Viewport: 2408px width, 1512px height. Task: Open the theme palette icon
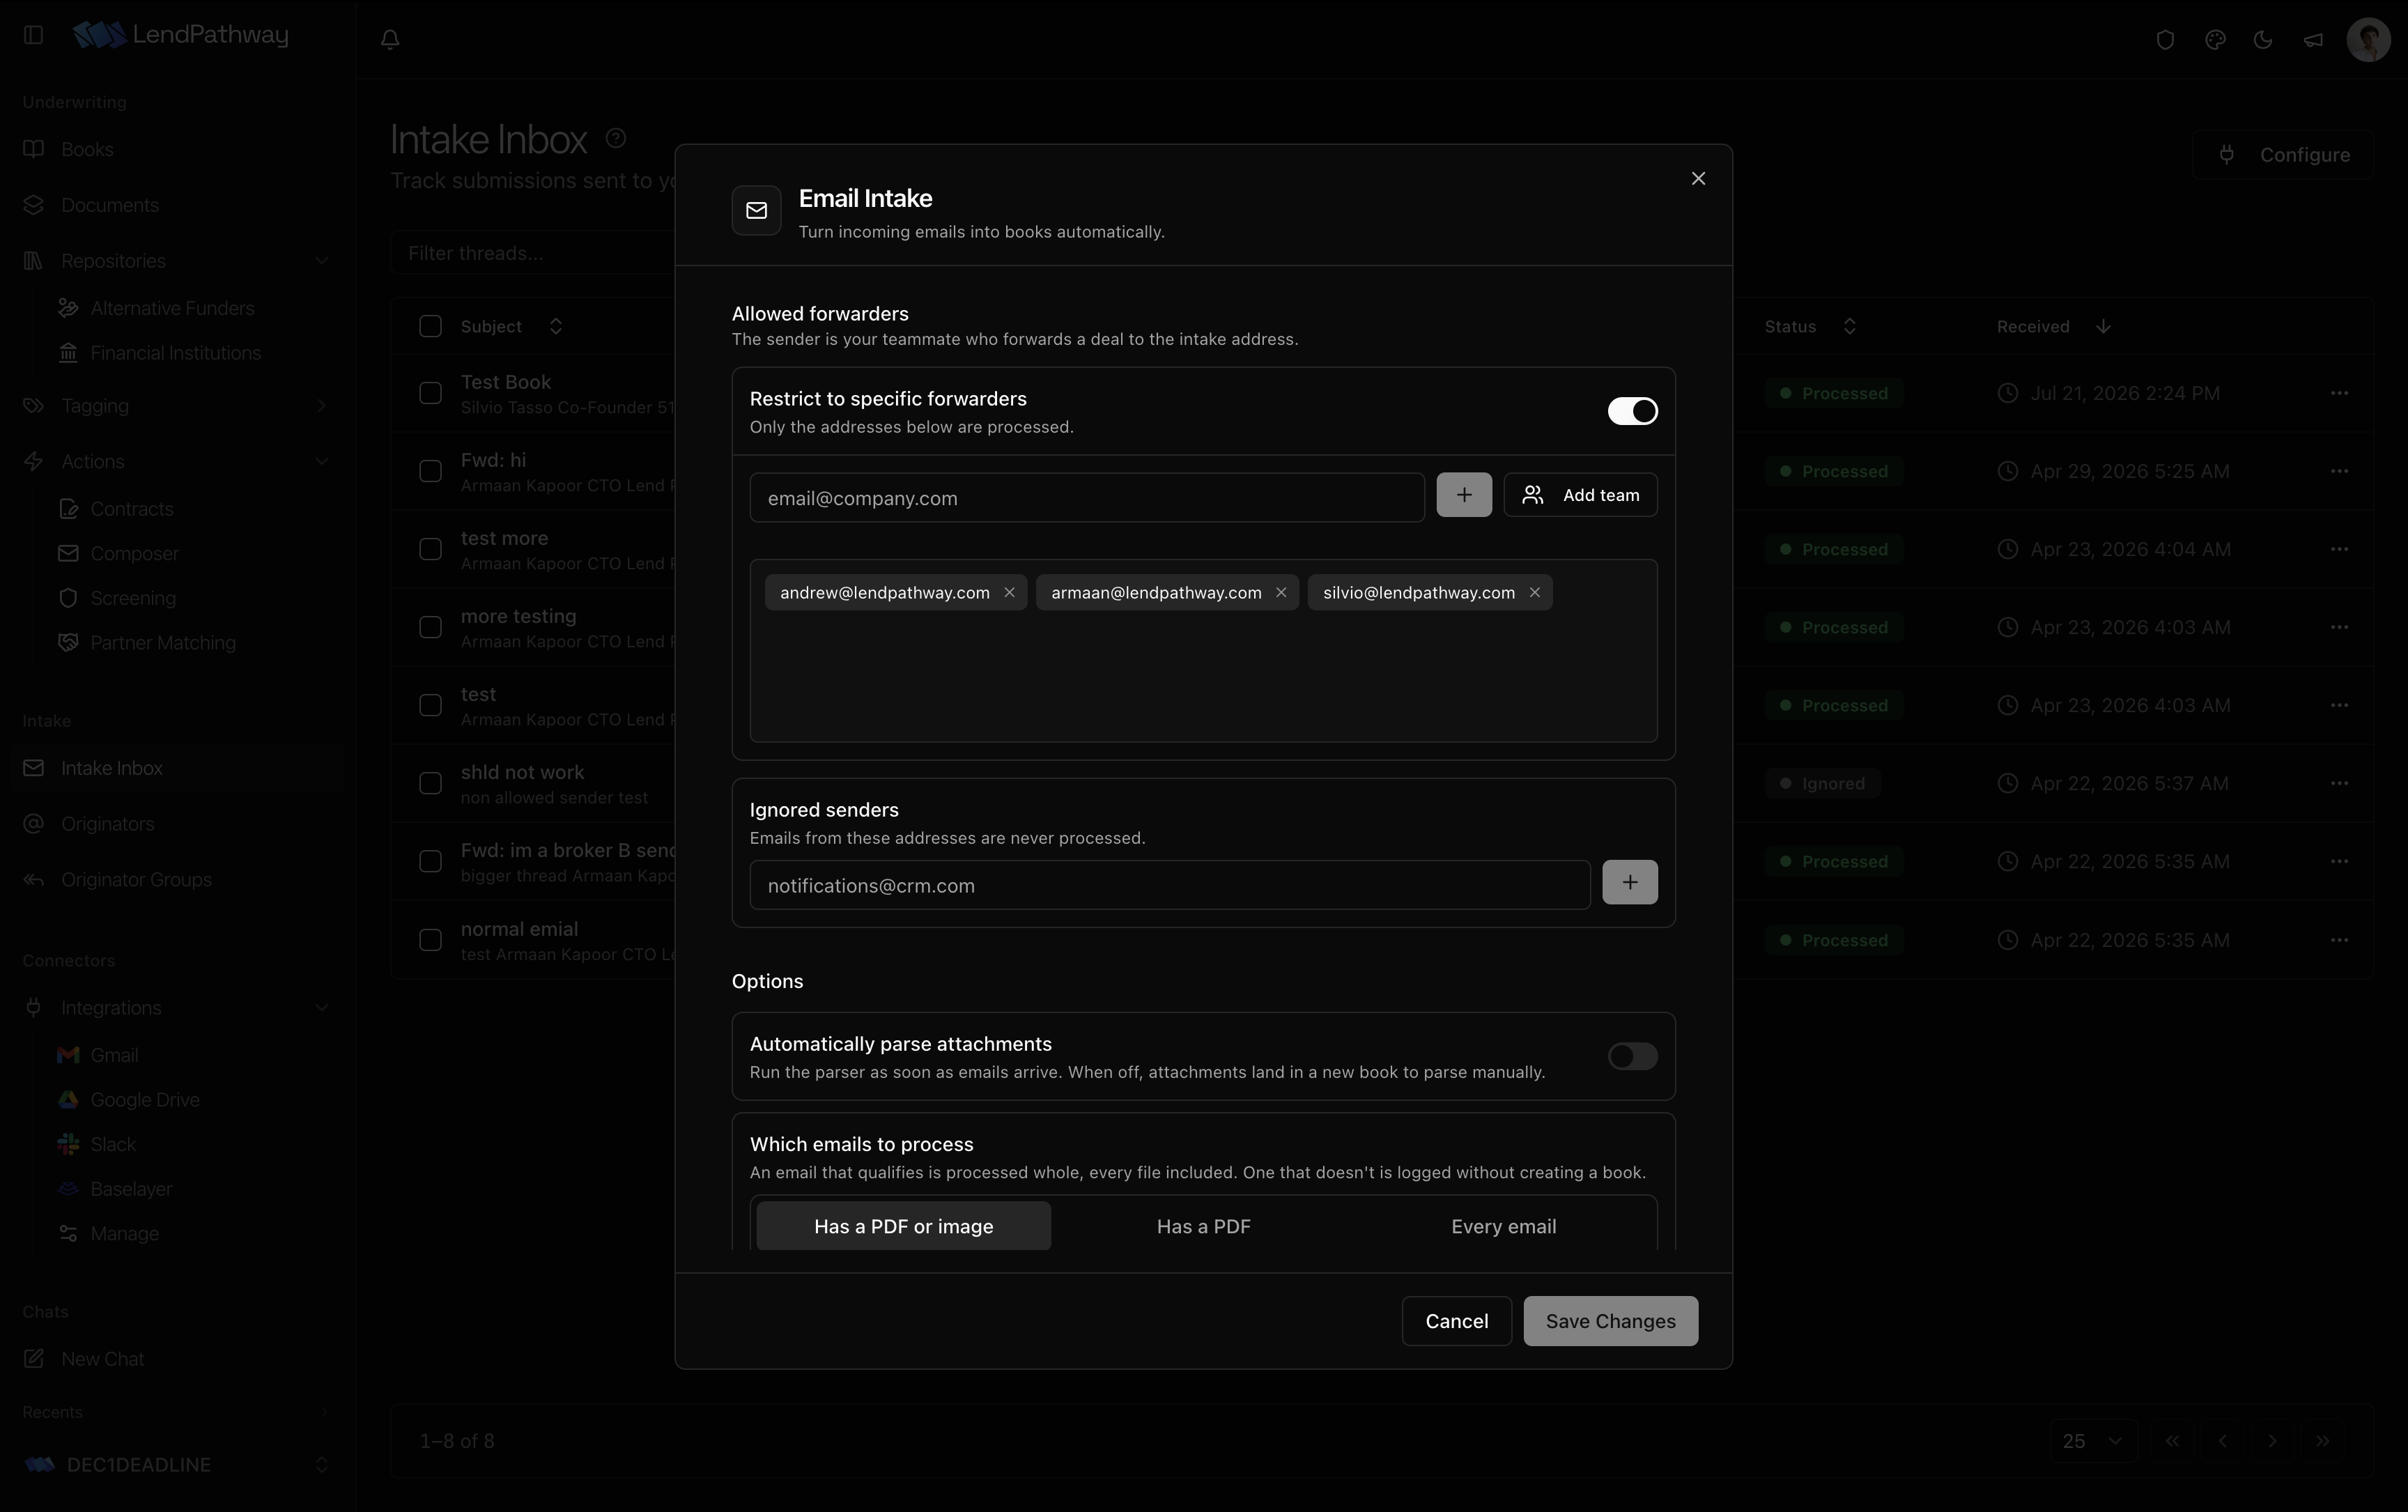2215,40
